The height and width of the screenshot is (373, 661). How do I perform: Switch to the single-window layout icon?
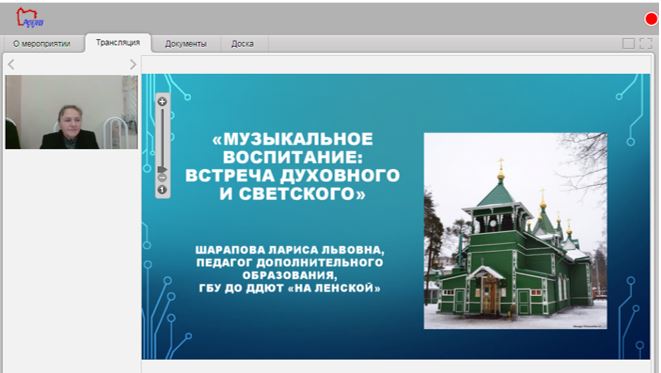[x=629, y=43]
